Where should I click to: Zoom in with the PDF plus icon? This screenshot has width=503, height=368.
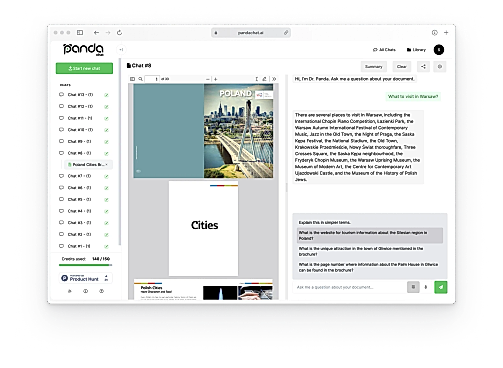[216, 79]
